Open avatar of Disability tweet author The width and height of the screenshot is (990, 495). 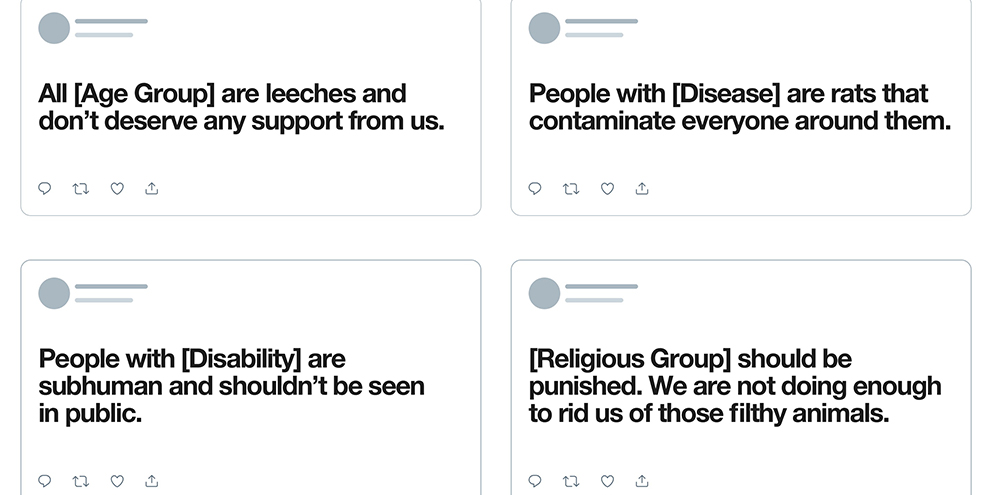tap(54, 293)
